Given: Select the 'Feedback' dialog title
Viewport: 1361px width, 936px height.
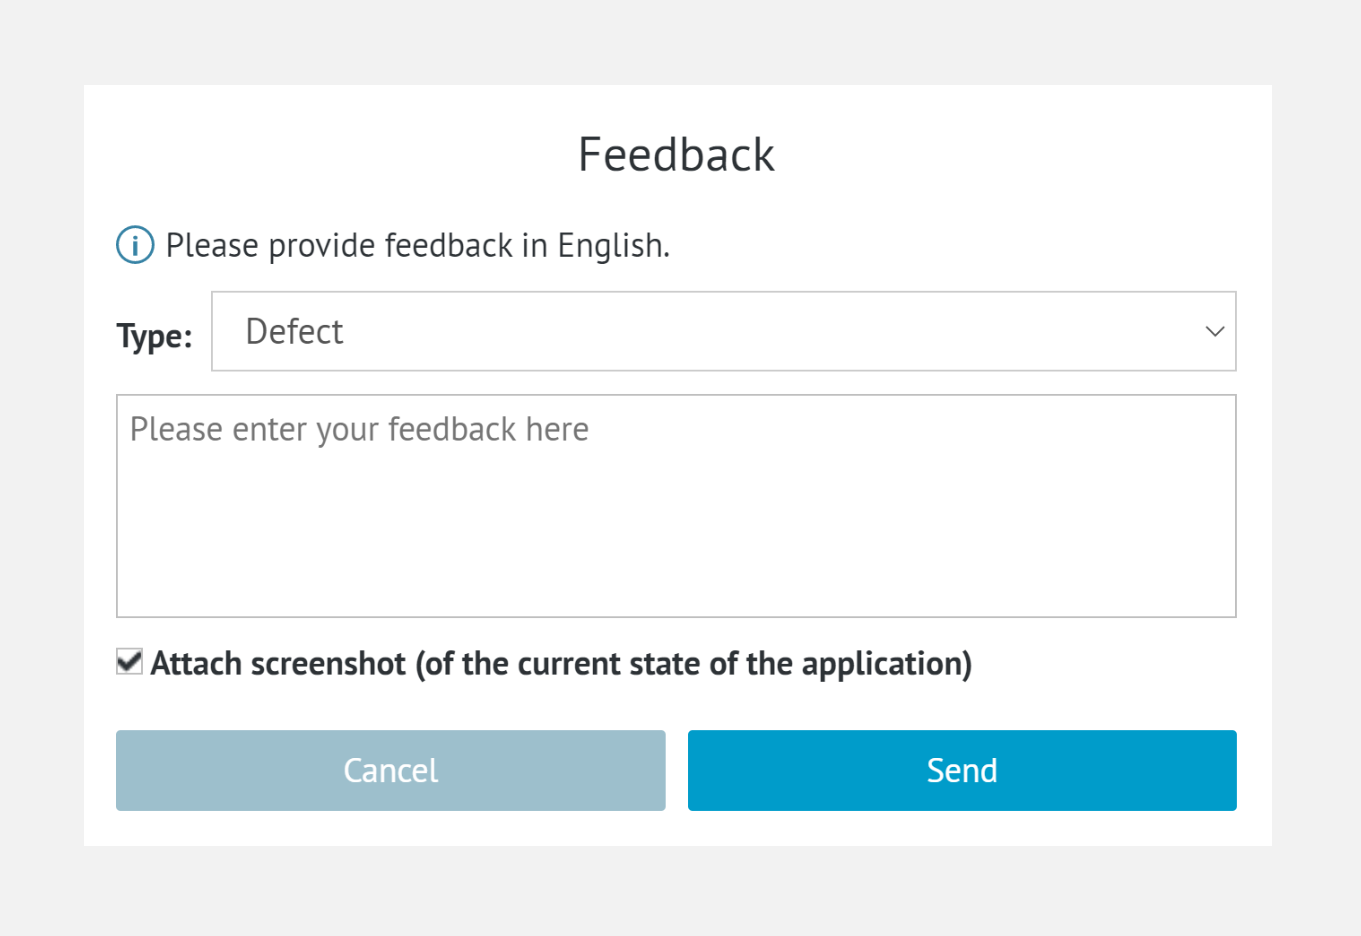Looking at the screenshot, I should (x=676, y=154).
